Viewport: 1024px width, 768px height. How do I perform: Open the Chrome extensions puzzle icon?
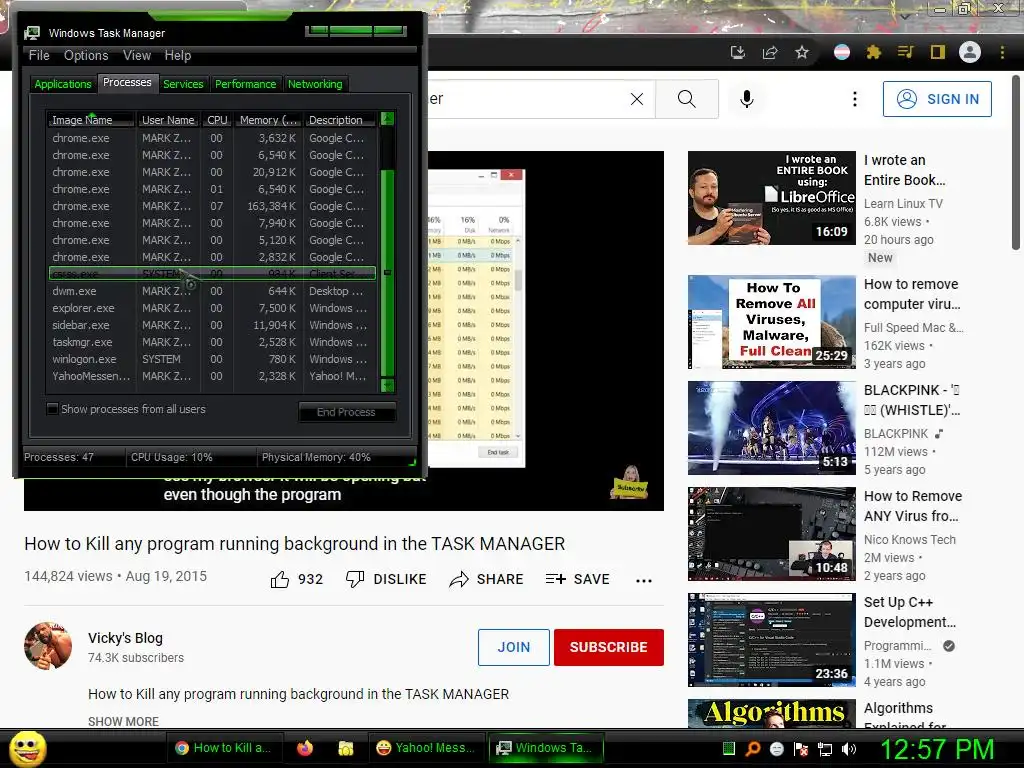[x=873, y=52]
